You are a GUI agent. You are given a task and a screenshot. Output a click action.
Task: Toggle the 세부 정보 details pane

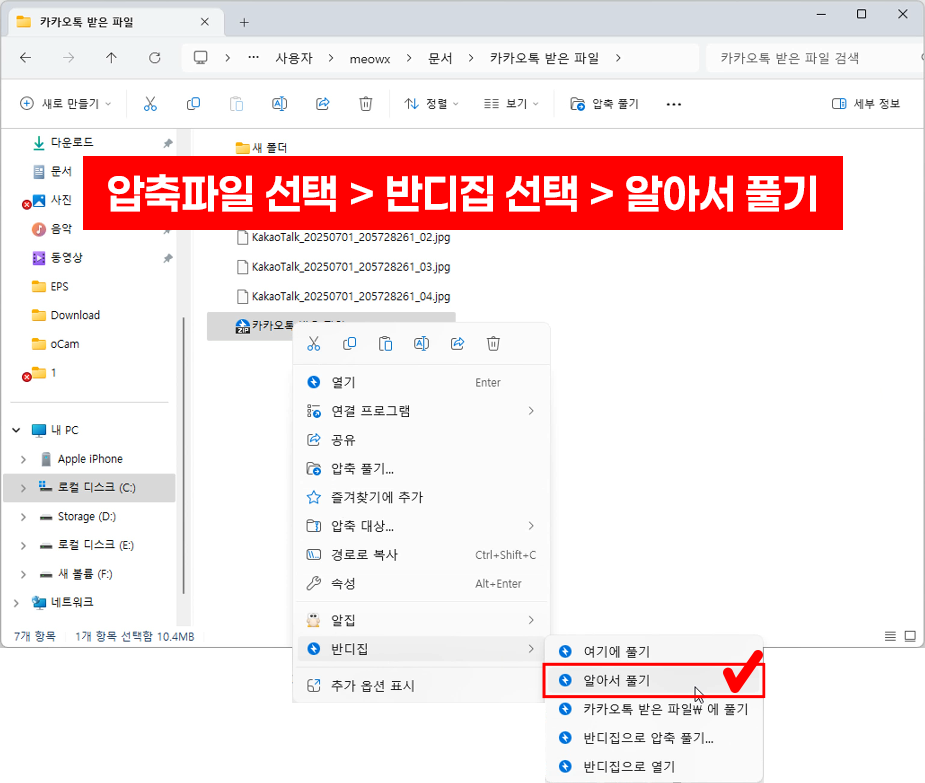pos(865,104)
